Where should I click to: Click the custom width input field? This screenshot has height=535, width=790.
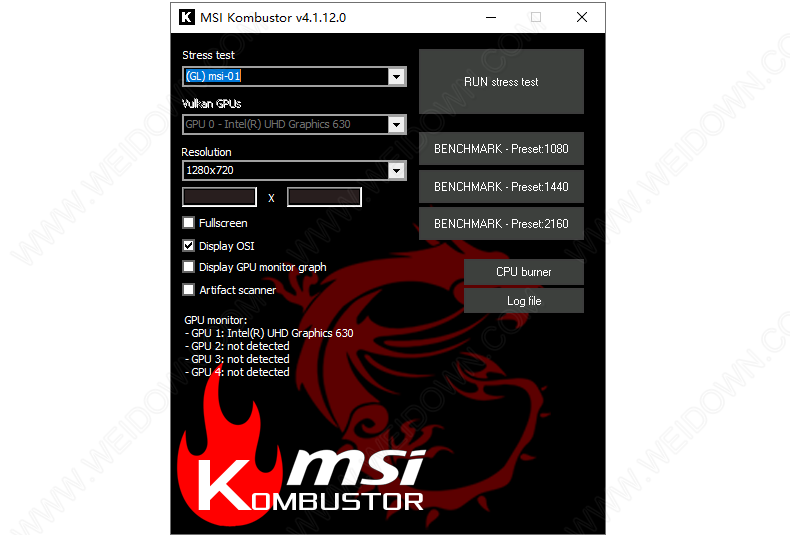pos(219,197)
